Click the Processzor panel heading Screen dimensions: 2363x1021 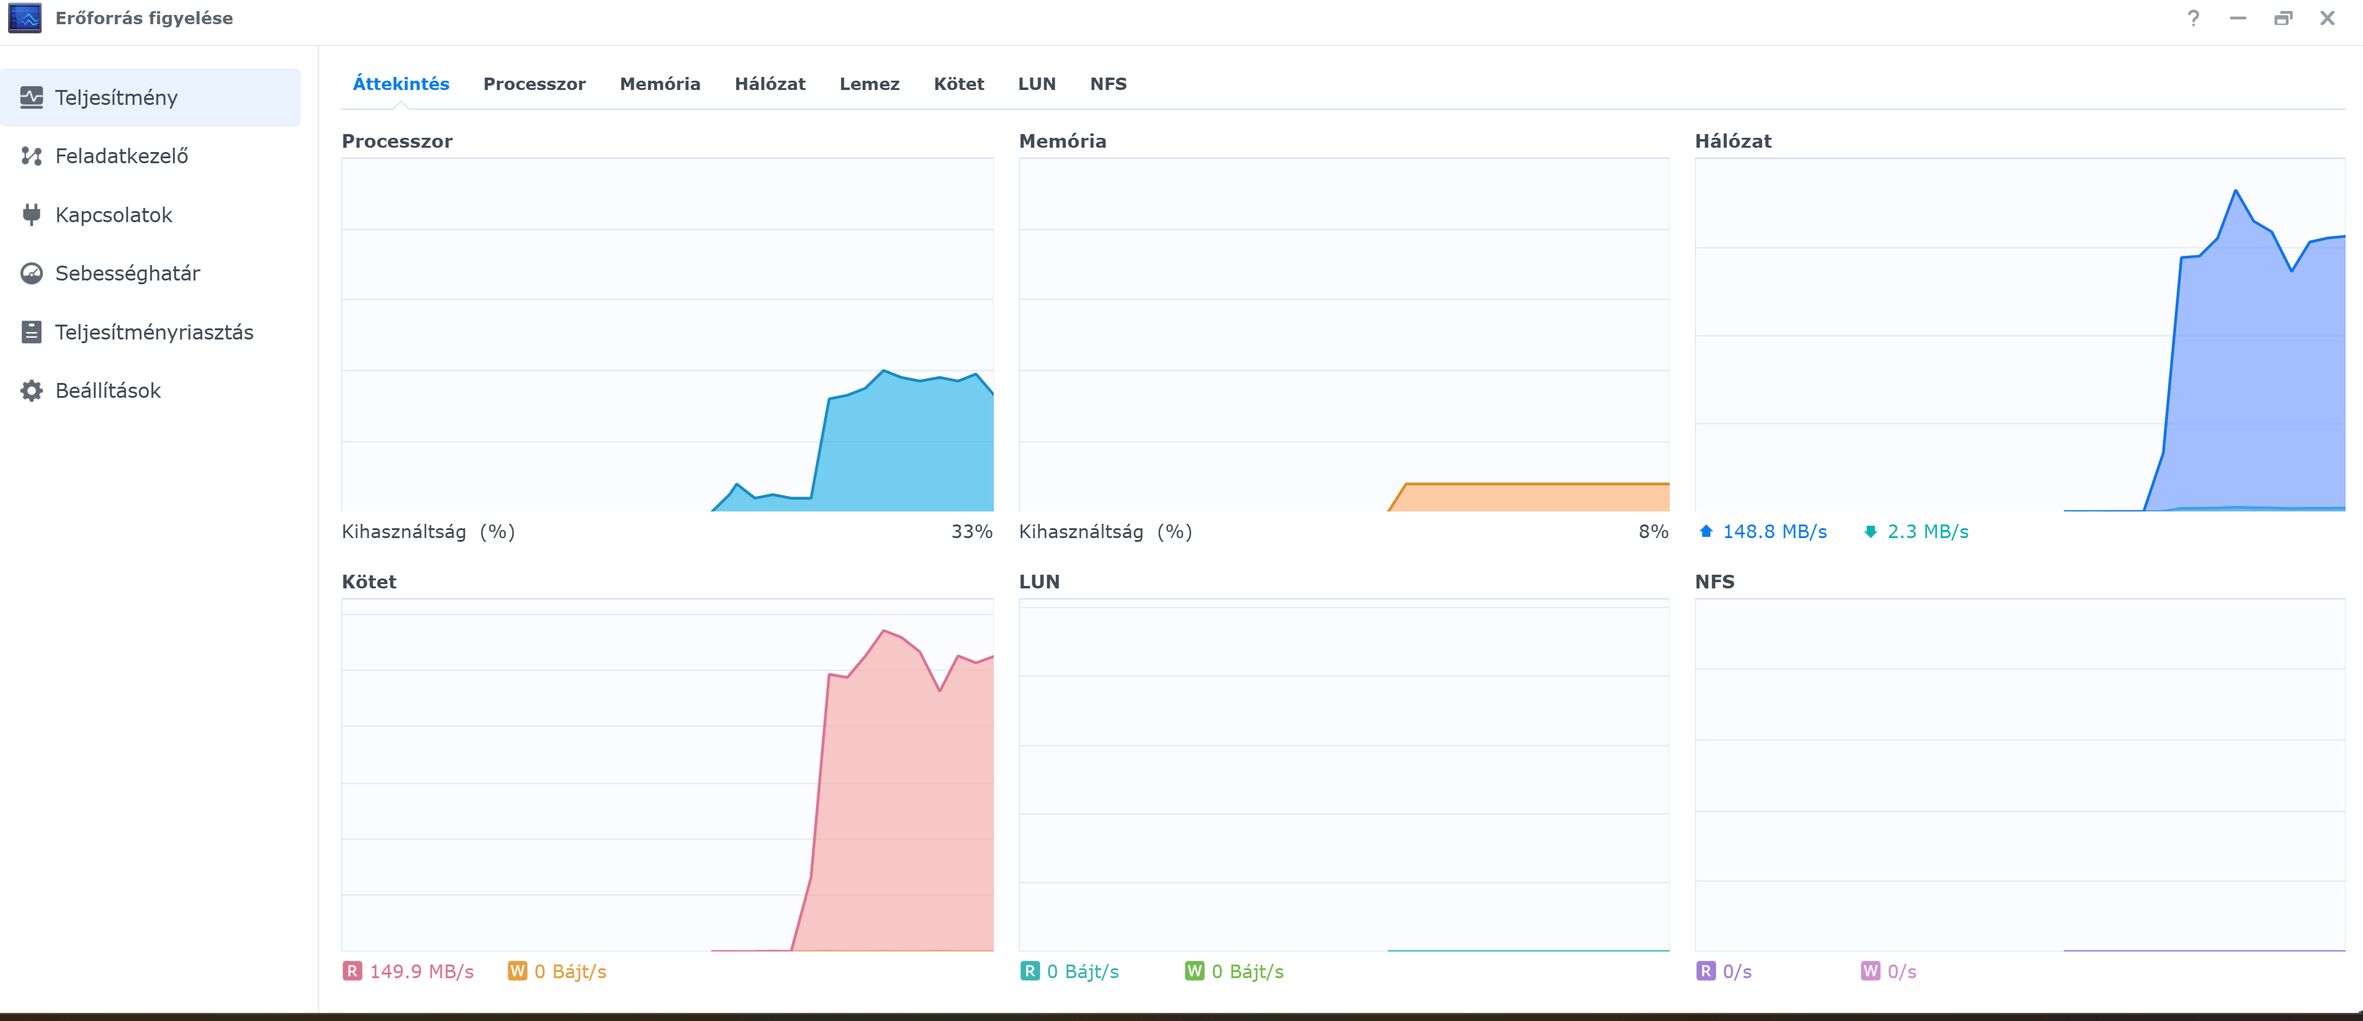(x=397, y=141)
